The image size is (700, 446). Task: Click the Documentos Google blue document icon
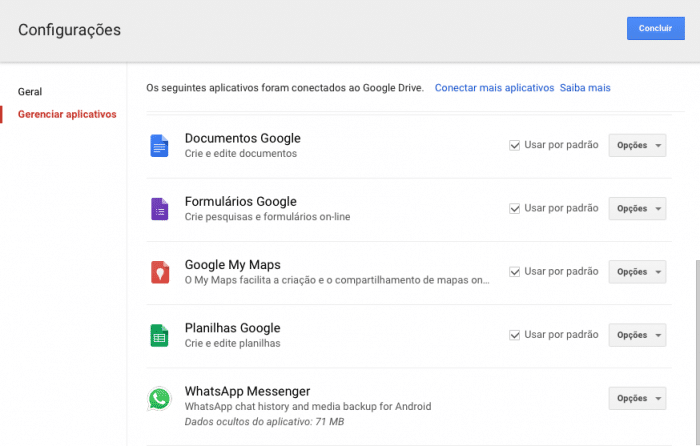[159, 146]
